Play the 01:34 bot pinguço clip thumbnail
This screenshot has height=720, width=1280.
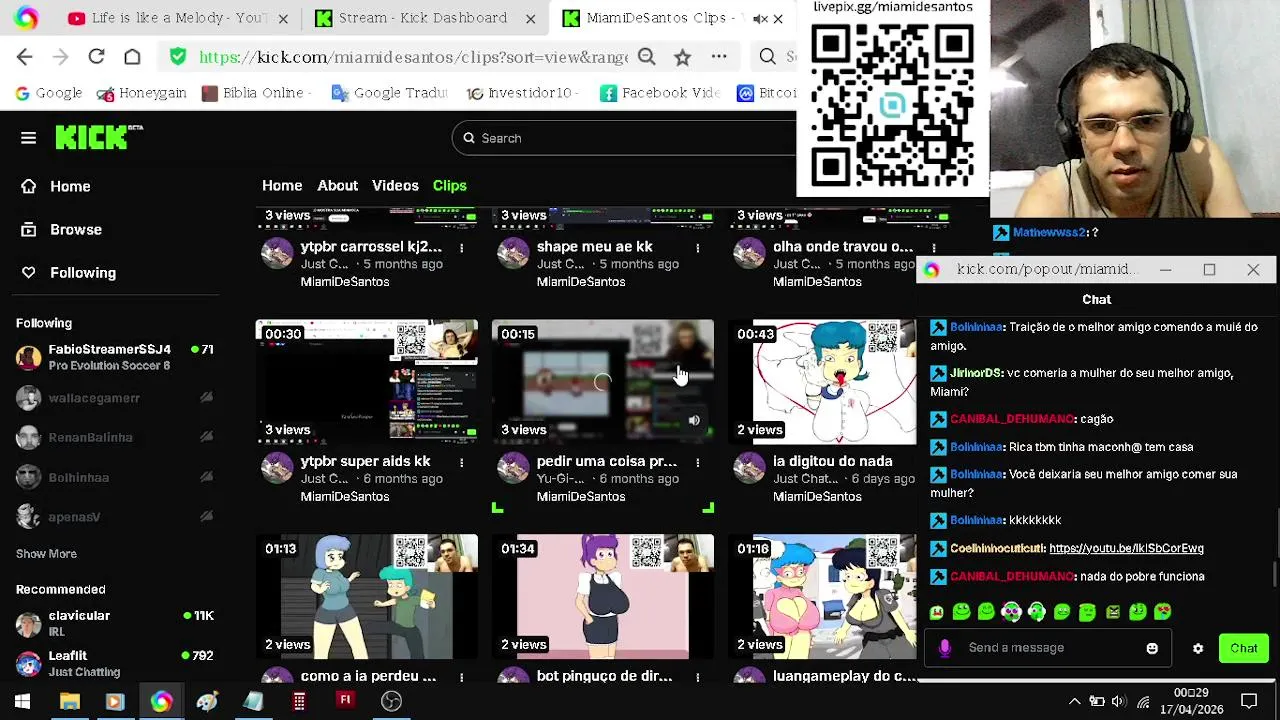pyautogui.click(x=603, y=597)
